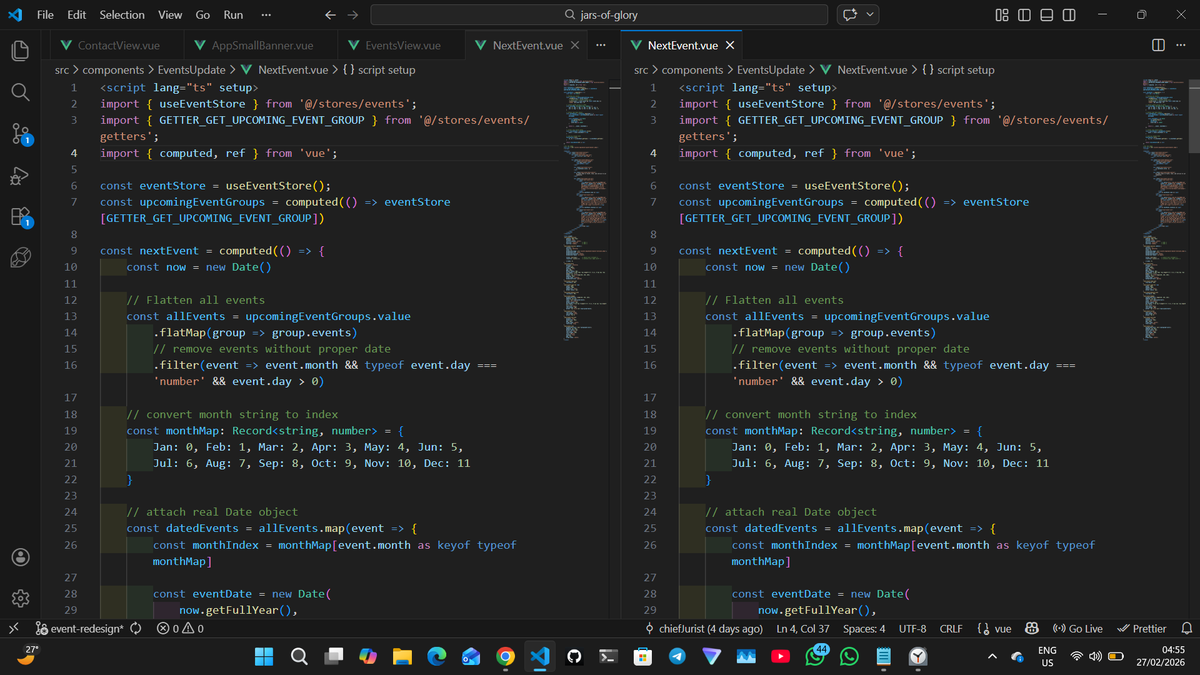This screenshot has height=675, width=1200.
Task: Open the Edit menu
Action: 77,15
